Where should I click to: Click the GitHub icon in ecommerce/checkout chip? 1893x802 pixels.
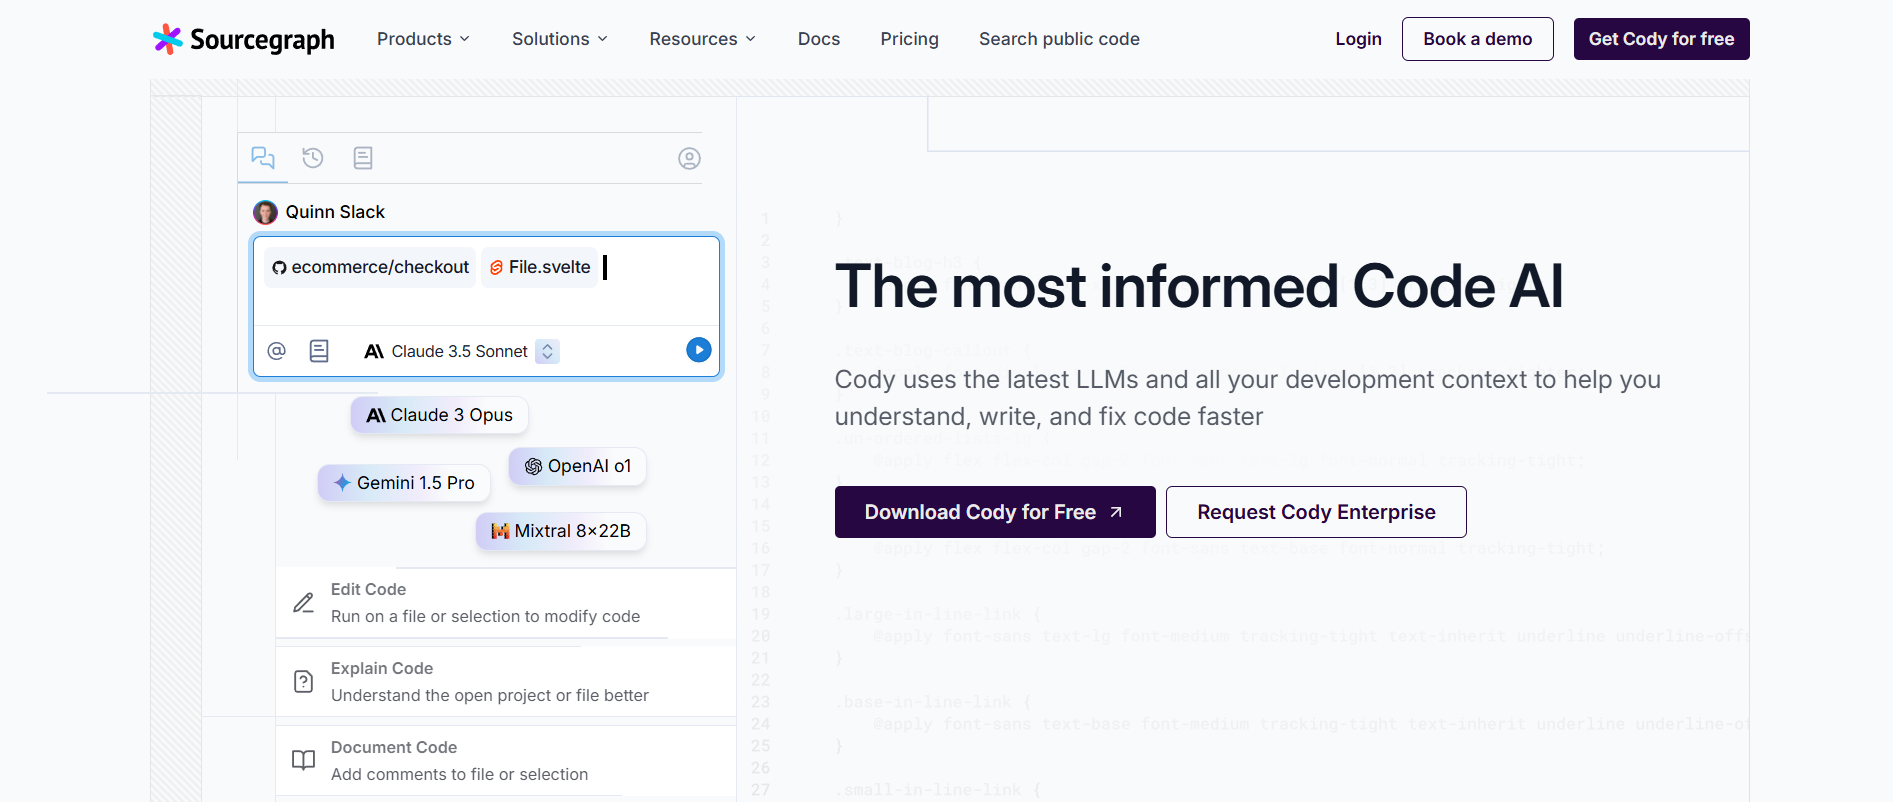(279, 268)
